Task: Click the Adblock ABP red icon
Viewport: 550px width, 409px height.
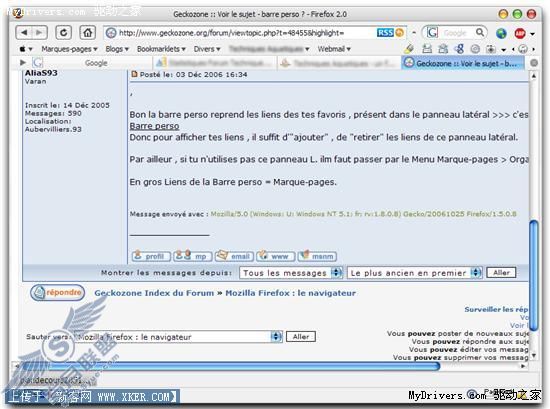Action: [520, 33]
